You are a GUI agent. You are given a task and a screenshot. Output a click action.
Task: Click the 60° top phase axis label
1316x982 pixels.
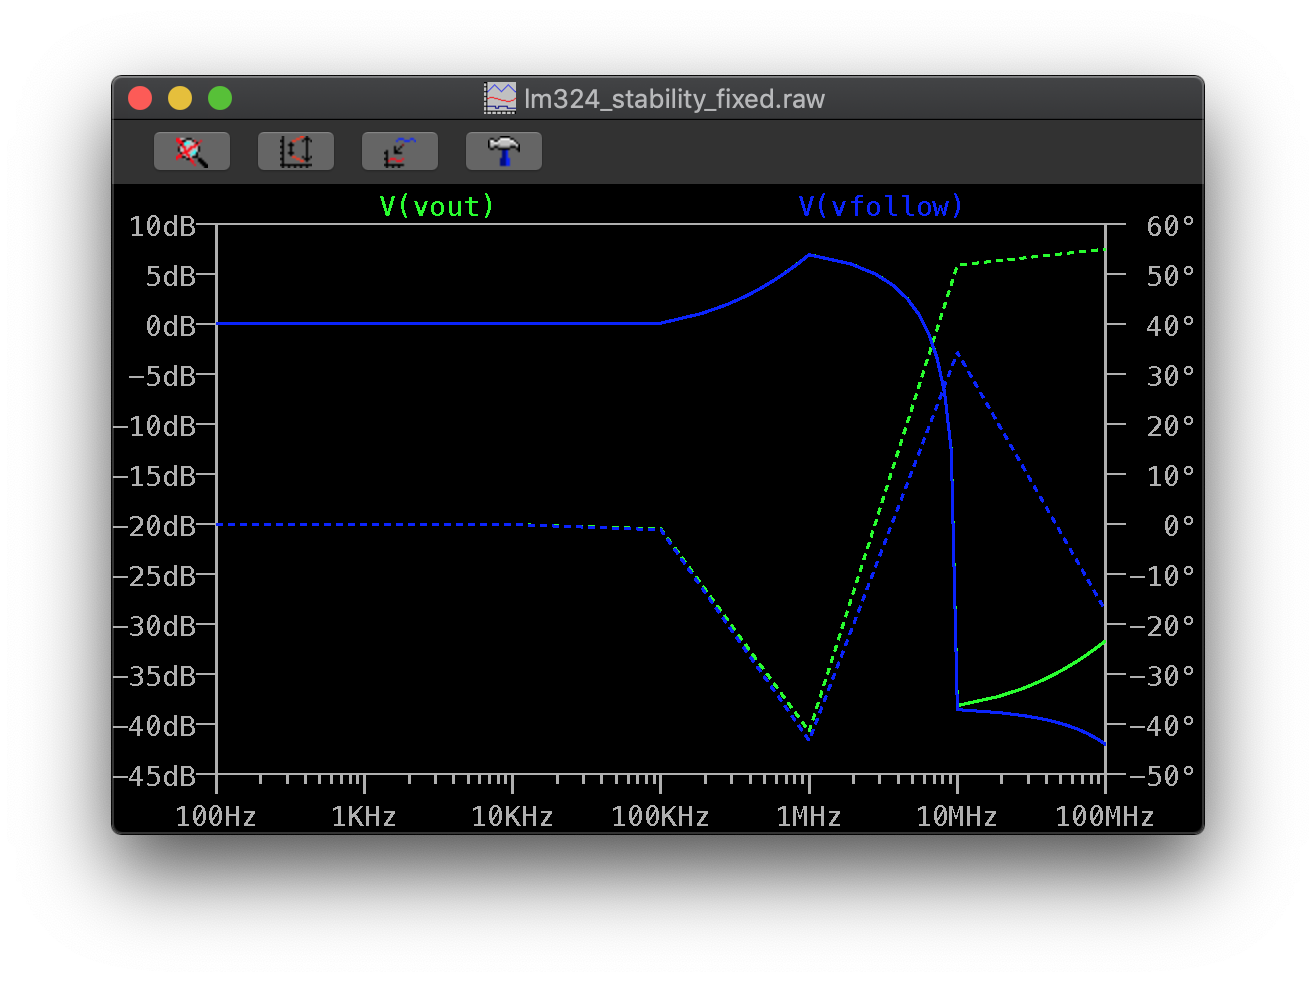(x=1170, y=226)
